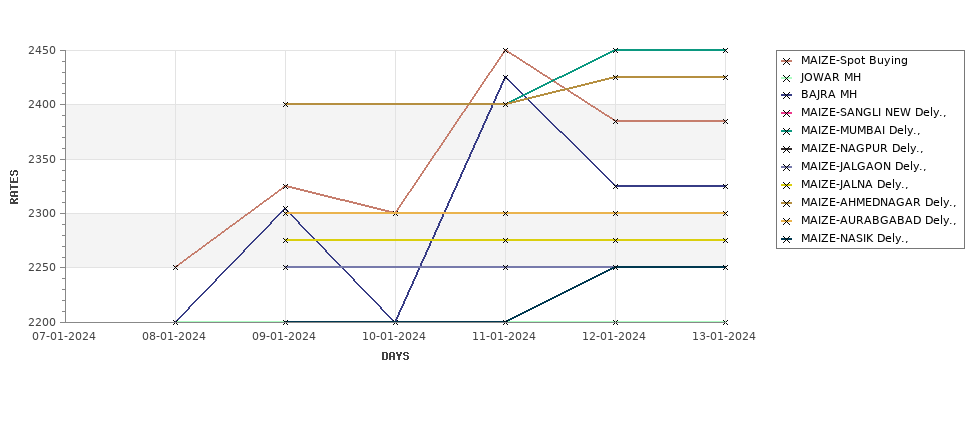Select the MAIZE-AHMEDNAGAR Dely. legend label
Screen dimensions: 975x429
click(x=879, y=202)
